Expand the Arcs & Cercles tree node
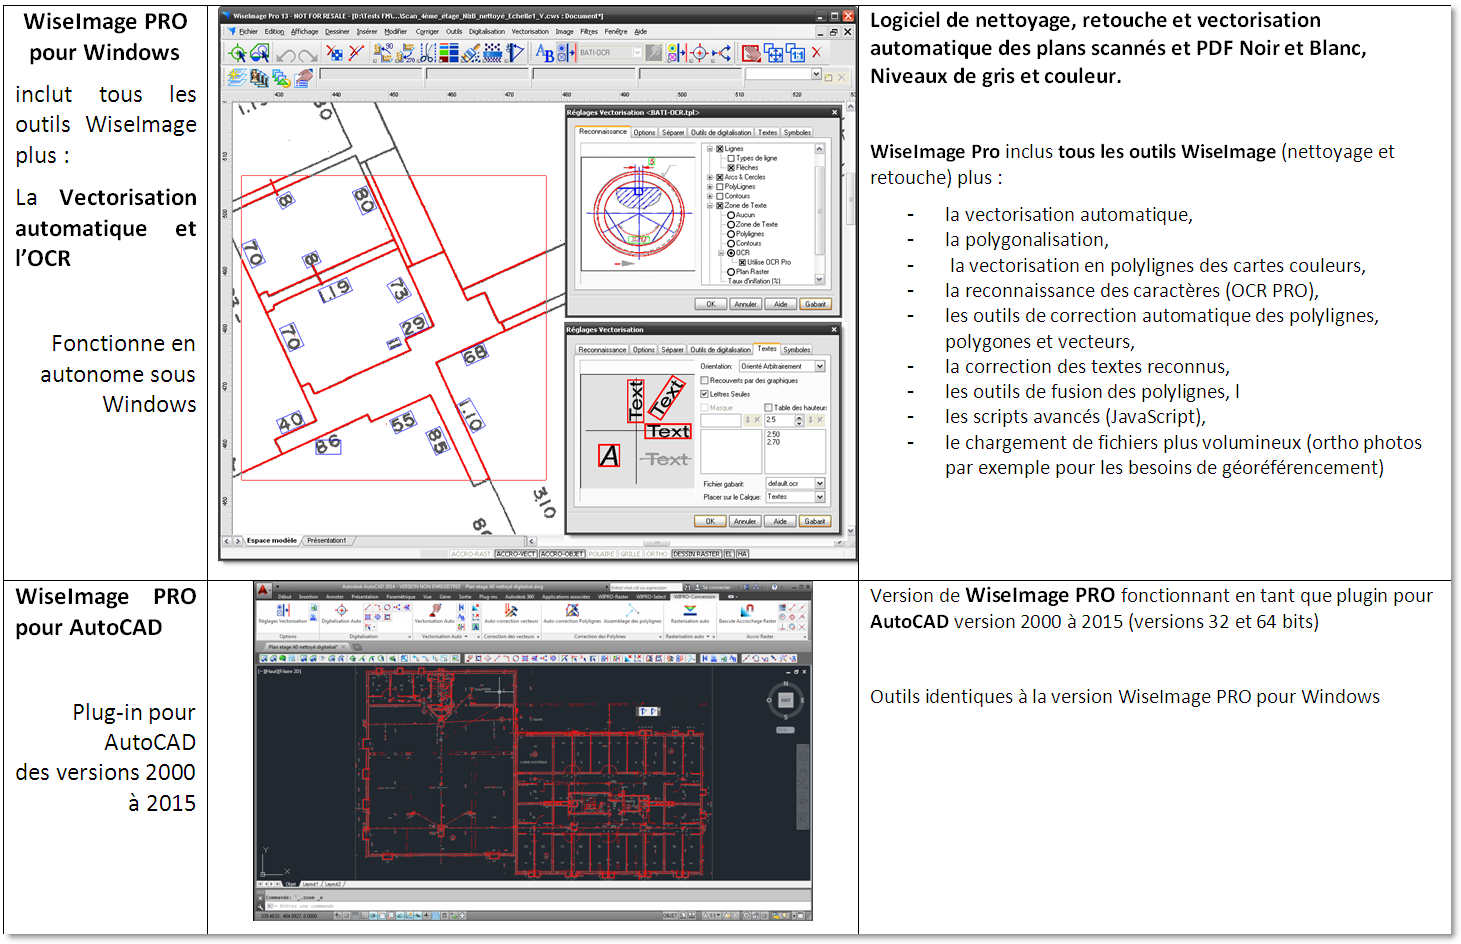Viewport: 1461px width, 944px height. (x=710, y=177)
